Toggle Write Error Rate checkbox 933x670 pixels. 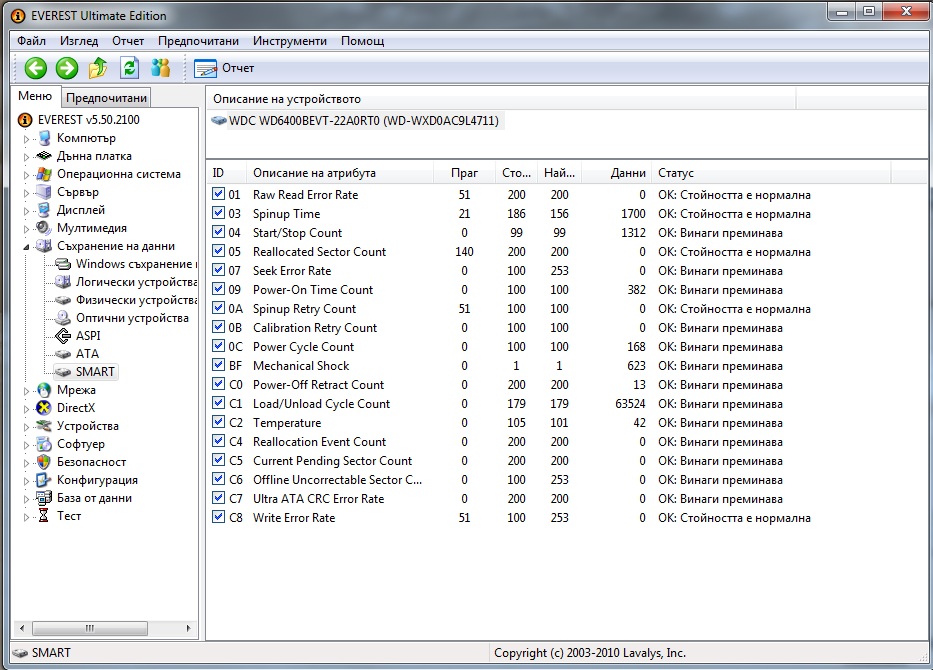coord(218,517)
